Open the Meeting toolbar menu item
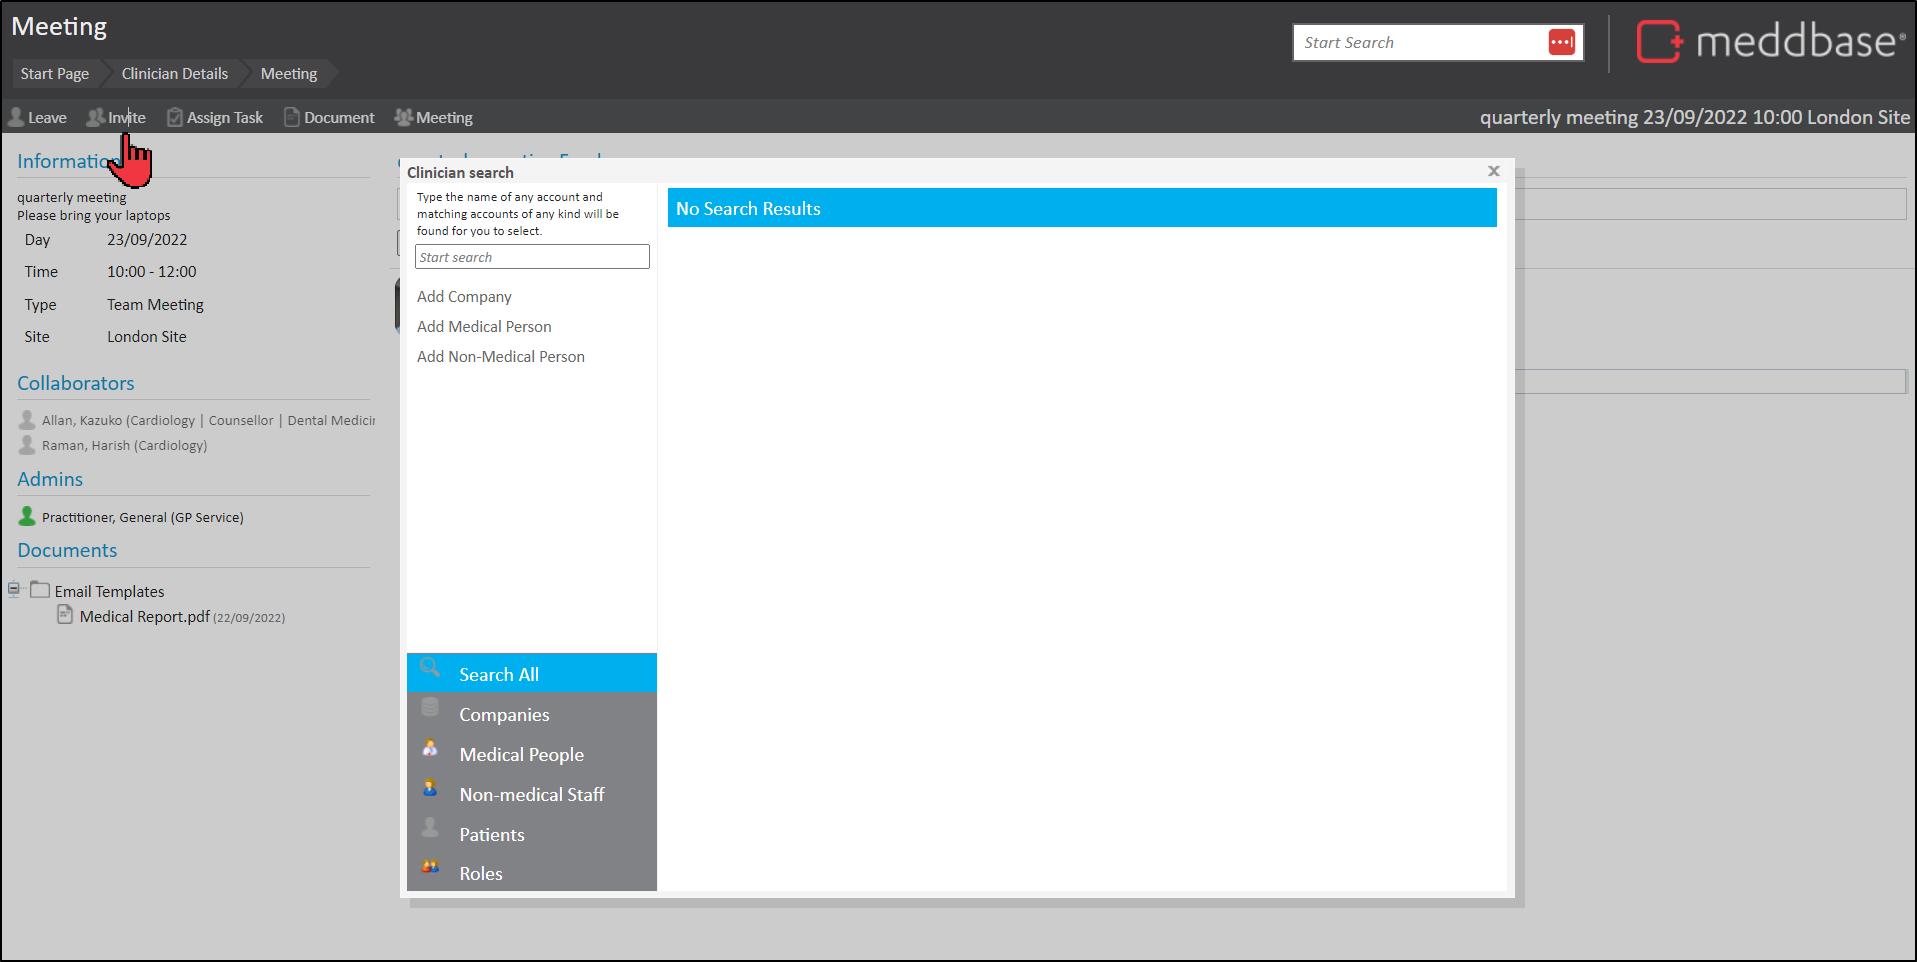 (x=433, y=118)
